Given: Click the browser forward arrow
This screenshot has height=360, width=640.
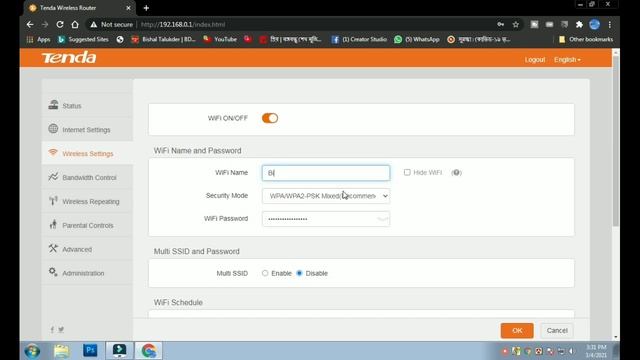Looking at the screenshot, I should (x=45, y=24).
